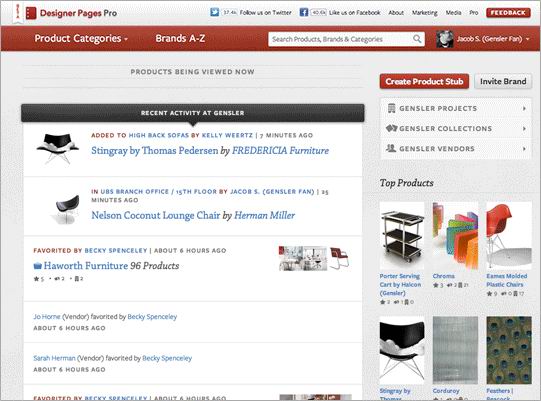Open the Media page

coord(453,13)
